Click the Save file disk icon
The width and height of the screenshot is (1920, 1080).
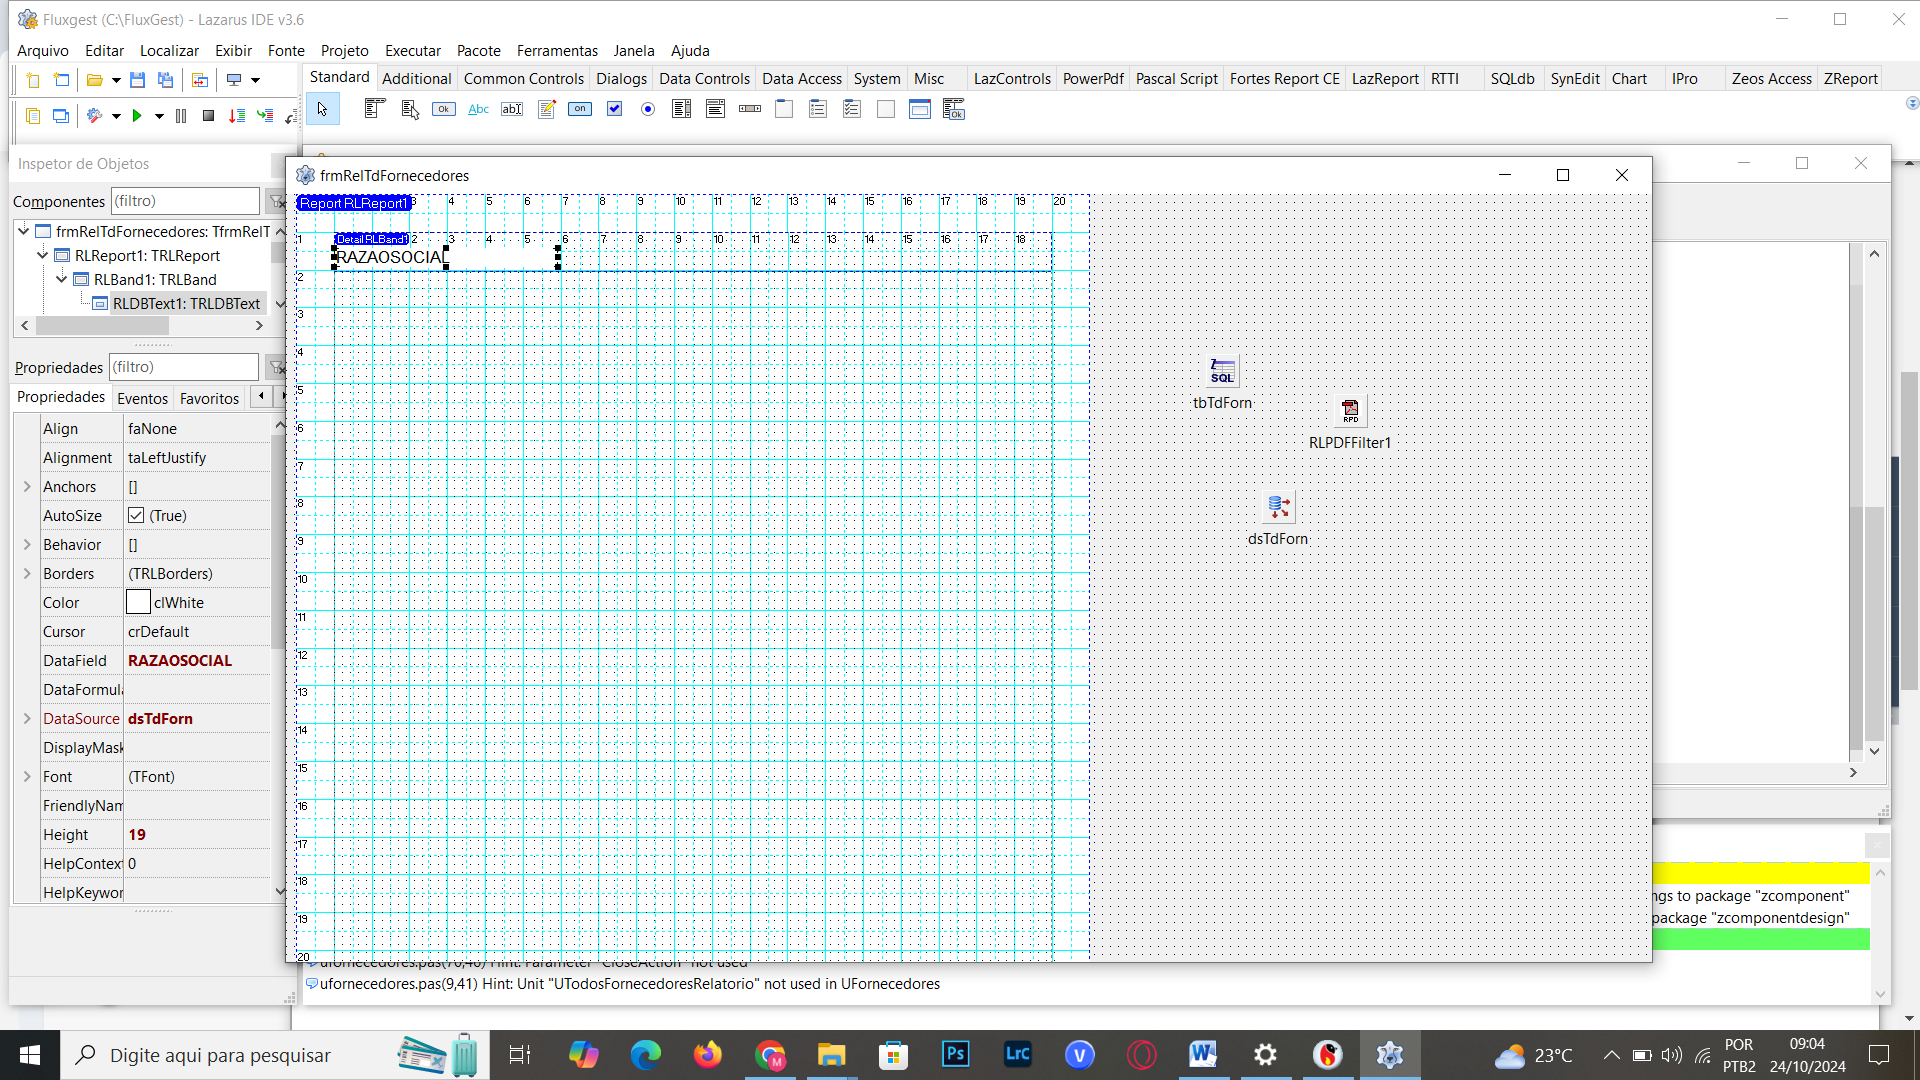coord(138,80)
